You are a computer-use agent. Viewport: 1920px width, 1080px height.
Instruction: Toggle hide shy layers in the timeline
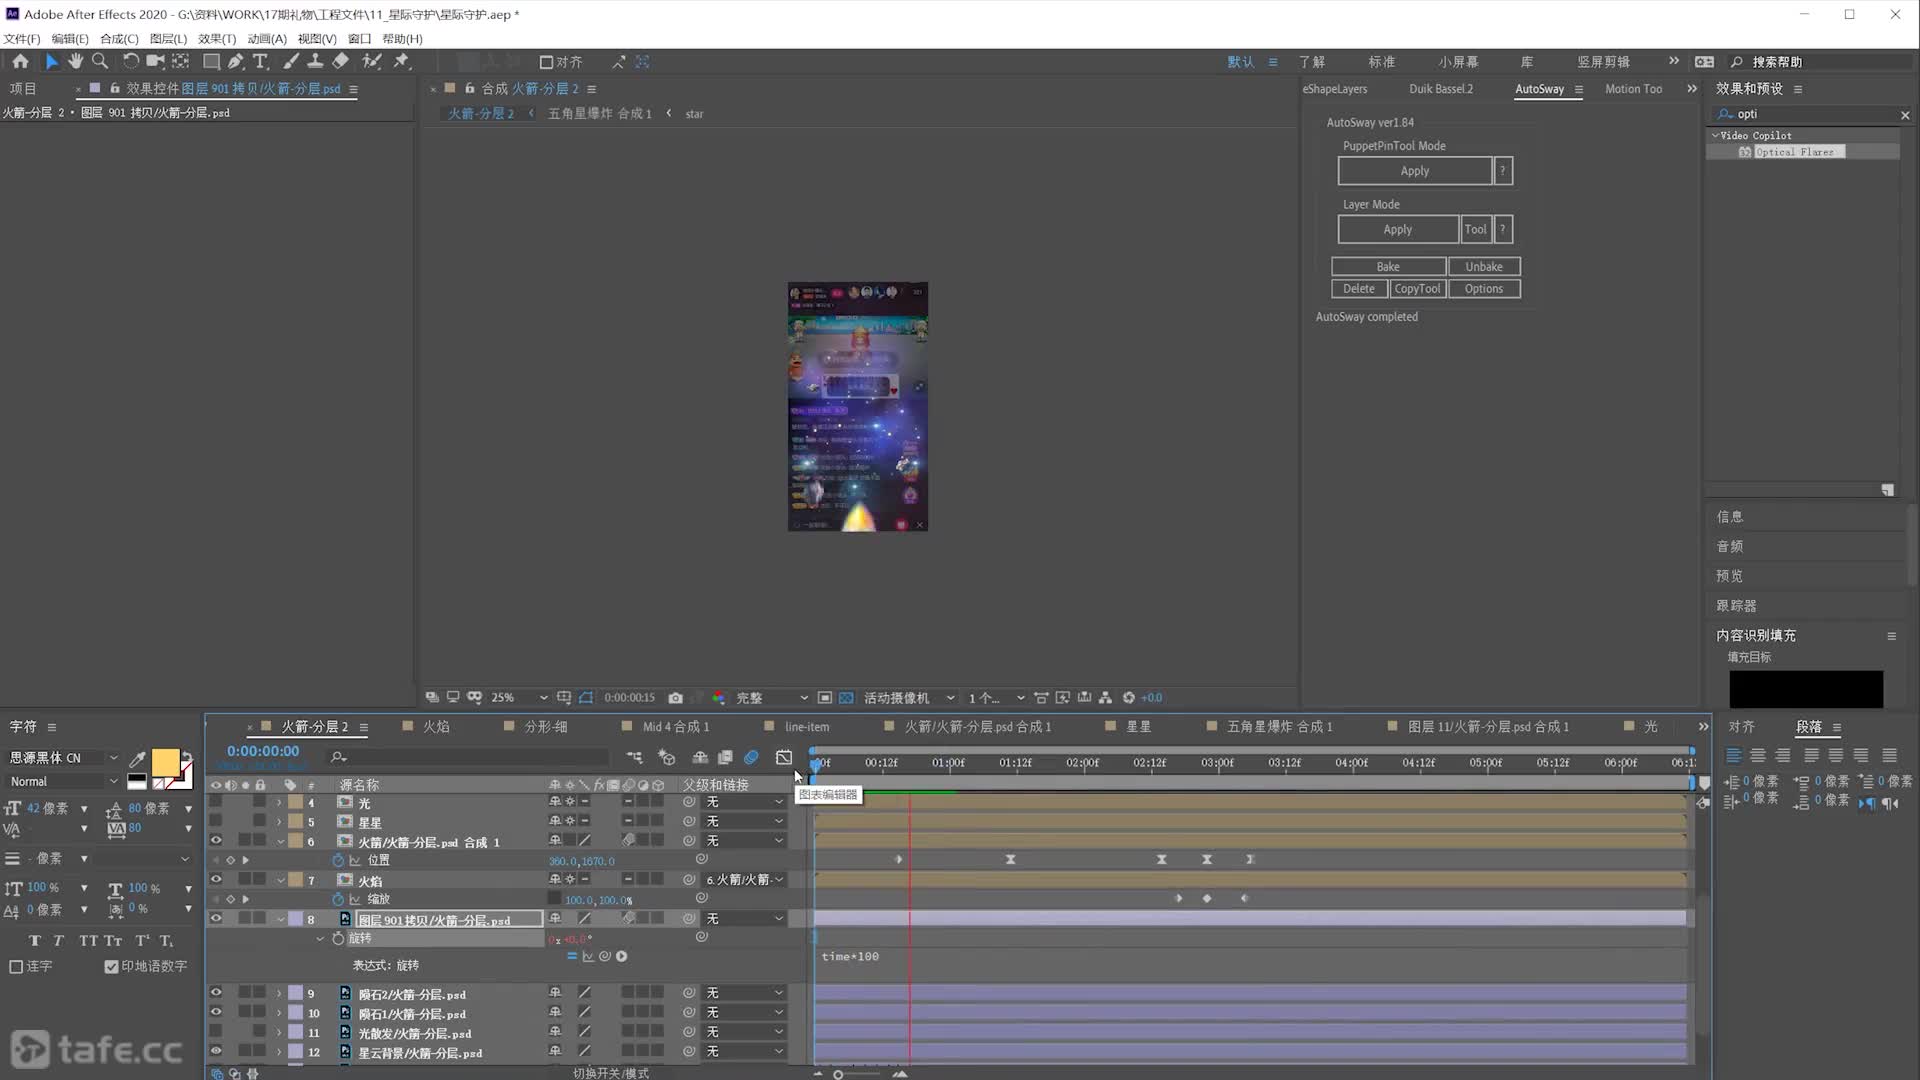[x=700, y=757]
